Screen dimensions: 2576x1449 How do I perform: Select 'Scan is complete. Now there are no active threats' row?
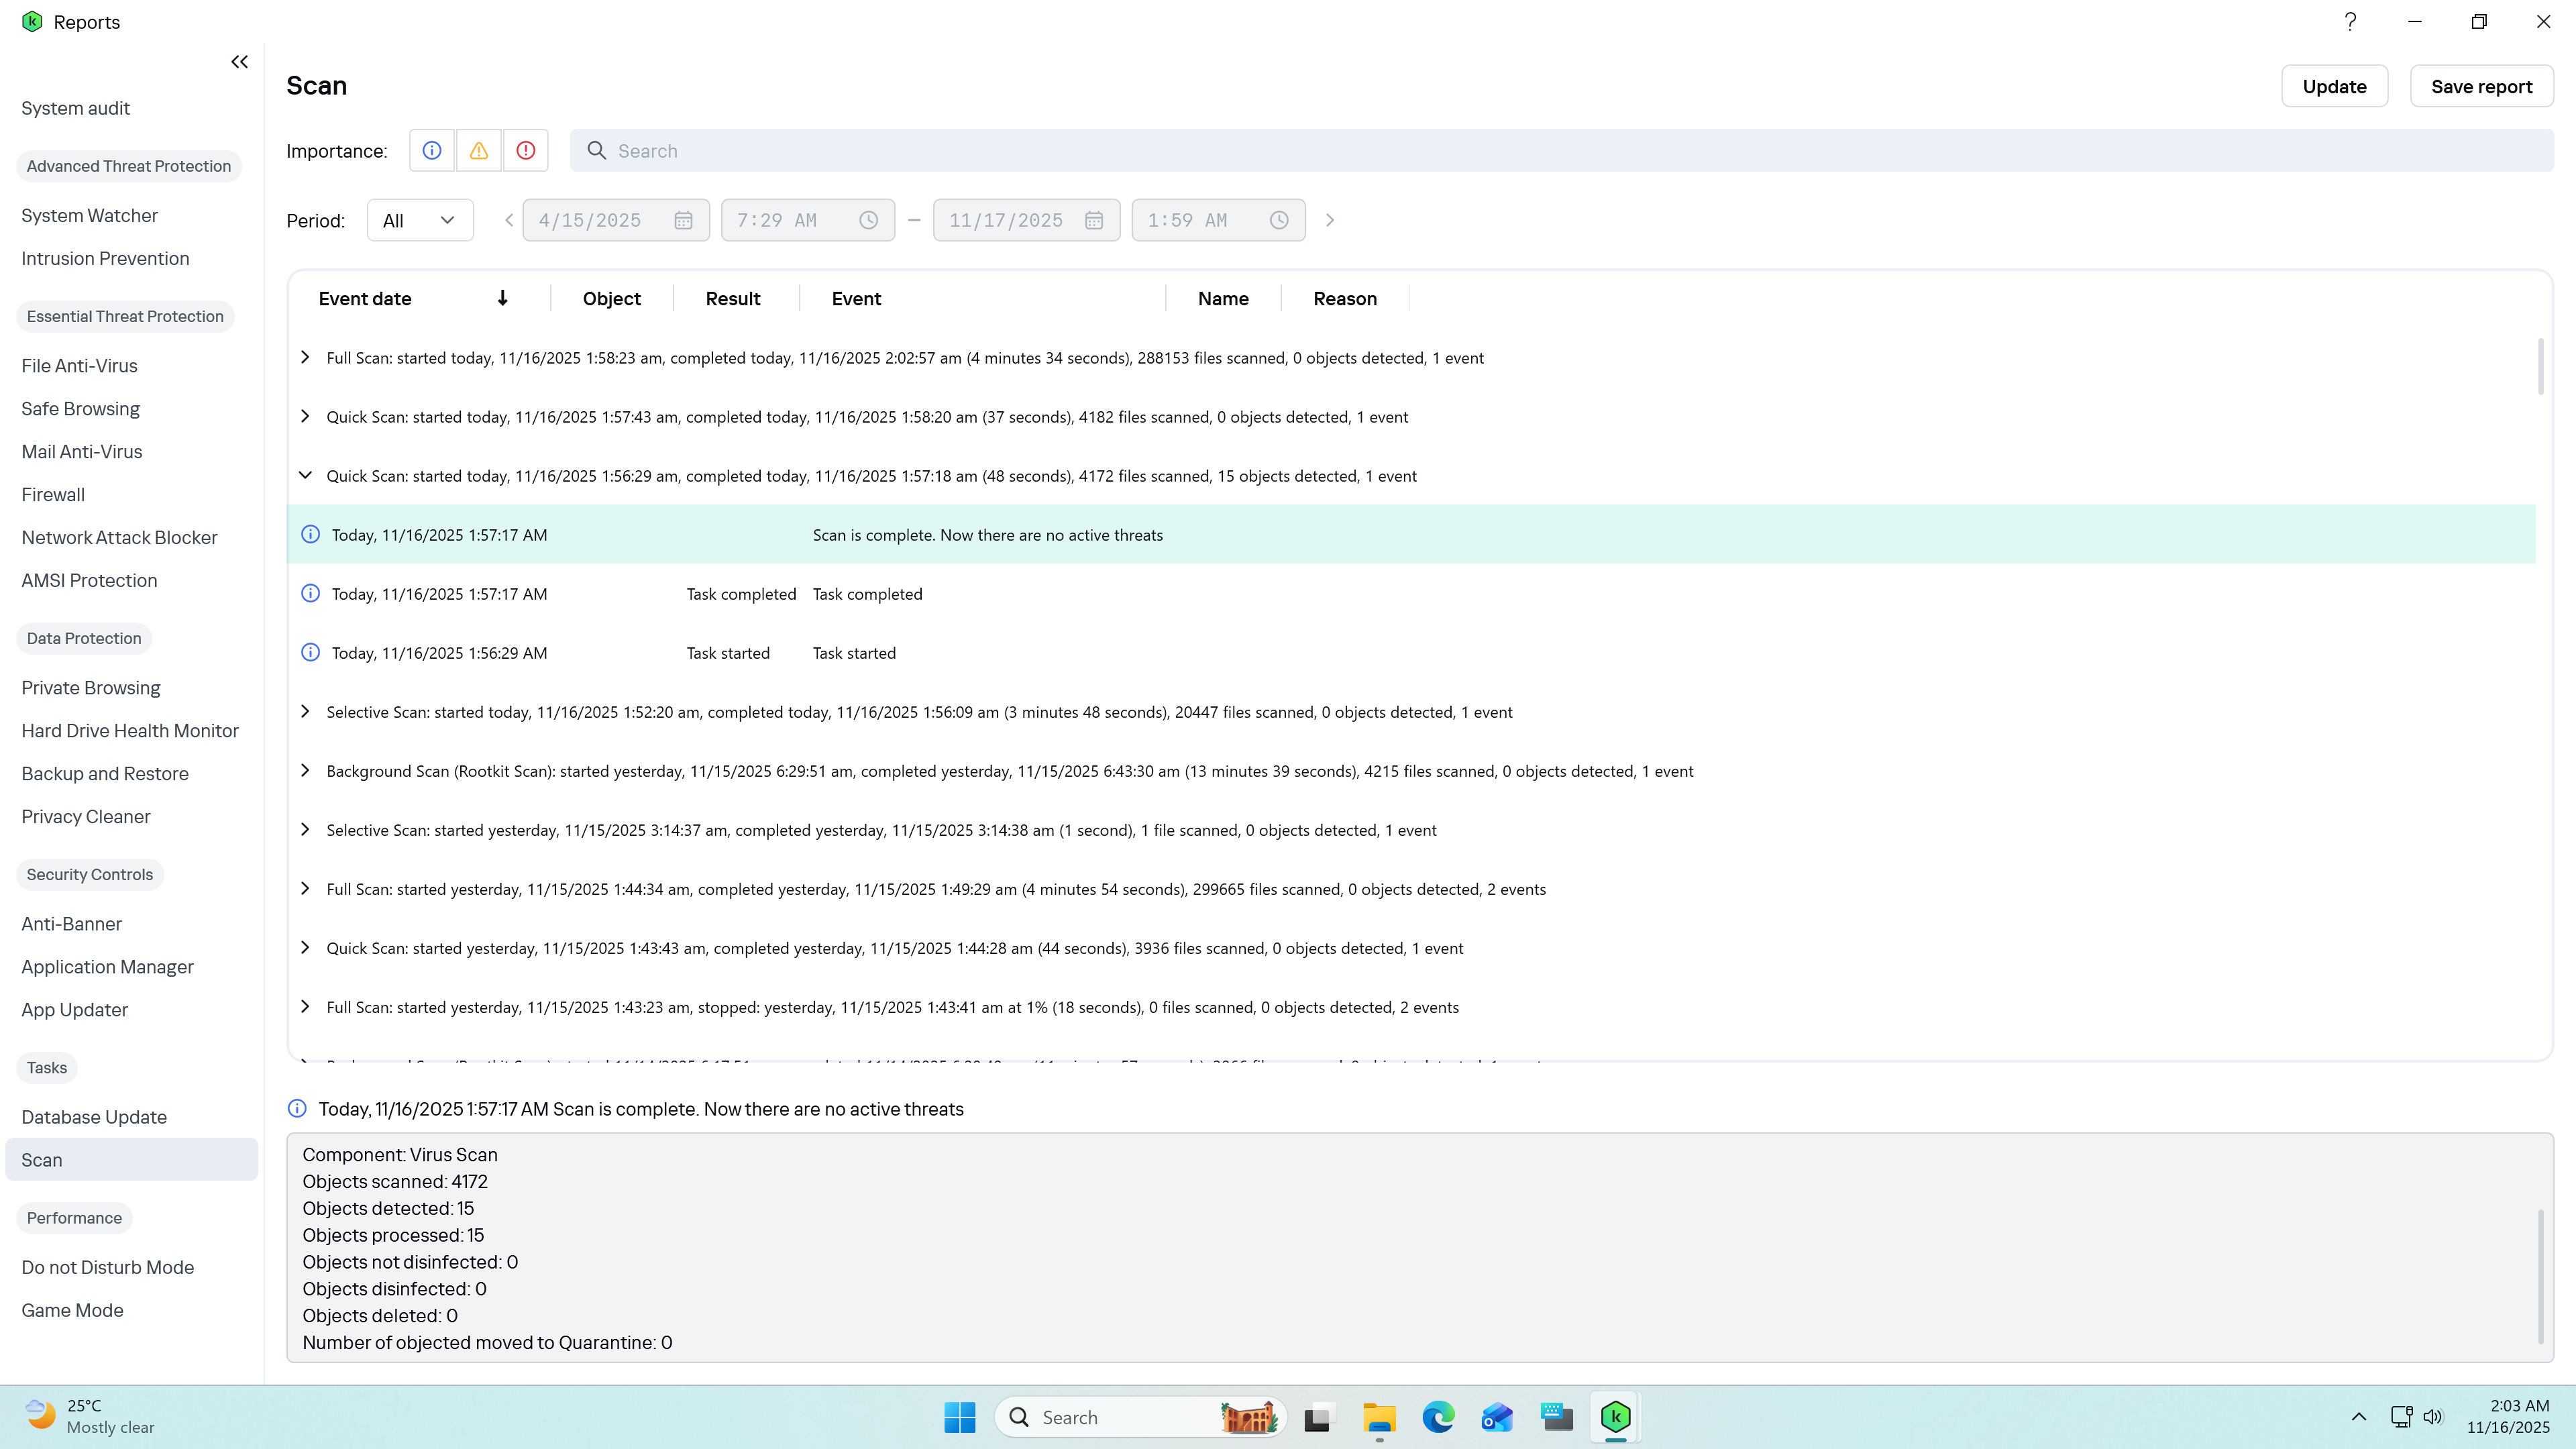coord(1411,535)
